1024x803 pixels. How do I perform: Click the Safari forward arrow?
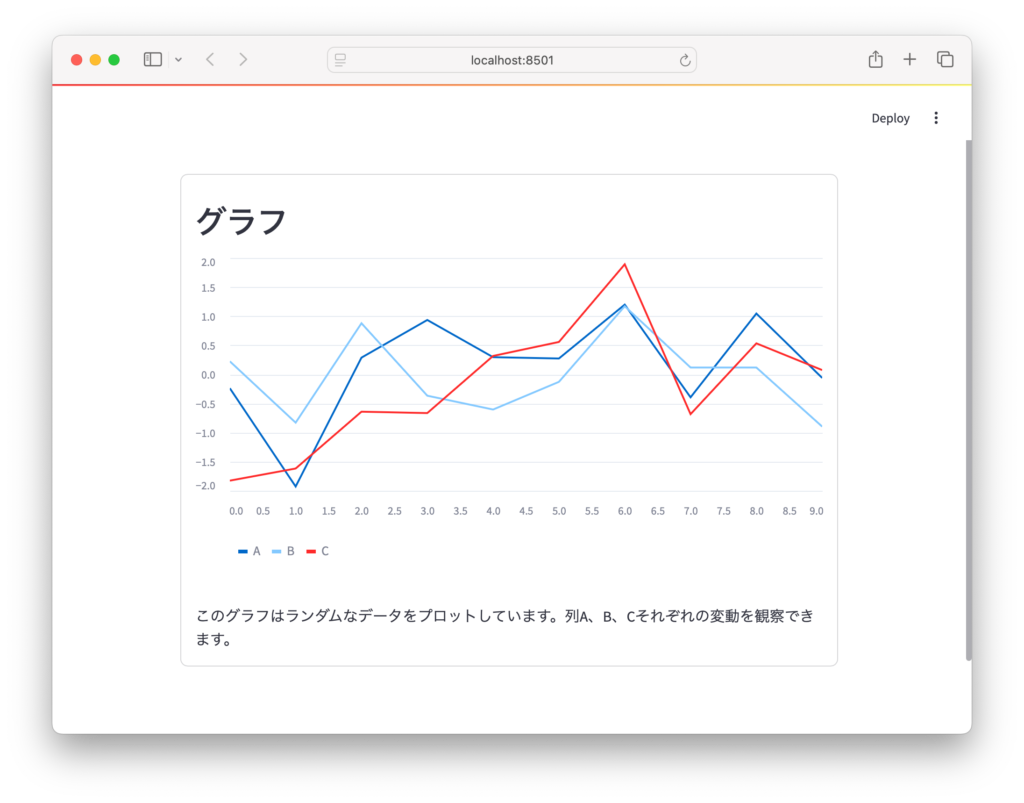243,59
